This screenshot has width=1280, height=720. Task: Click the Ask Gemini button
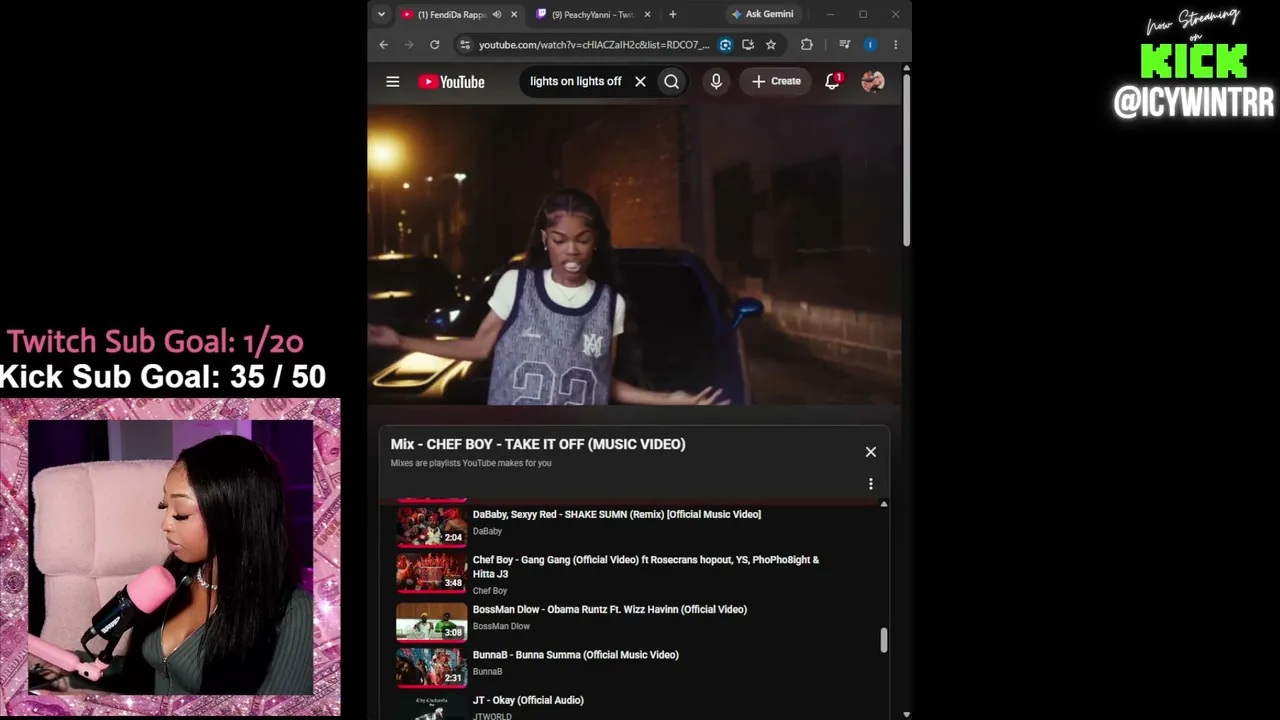coord(762,15)
